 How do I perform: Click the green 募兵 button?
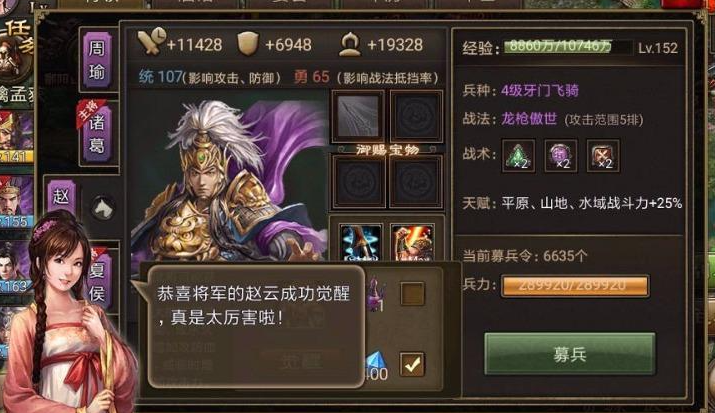(x=570, y=354)
